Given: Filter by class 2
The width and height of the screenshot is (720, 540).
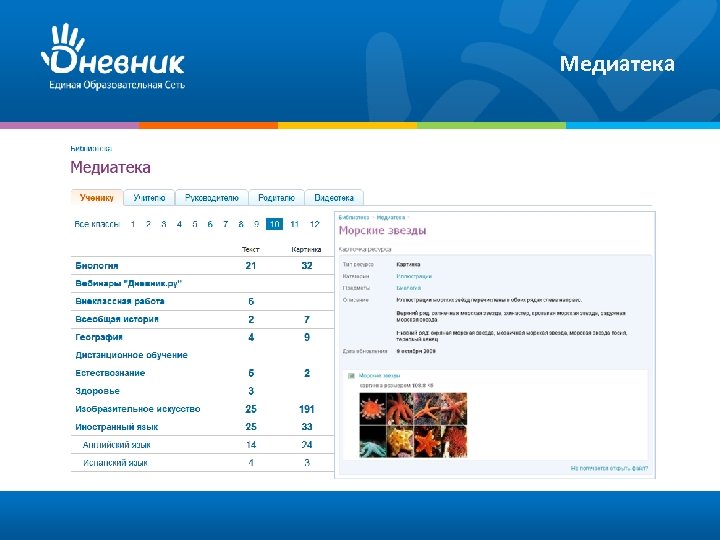Looking at the screenshot, I should (148, 224).
